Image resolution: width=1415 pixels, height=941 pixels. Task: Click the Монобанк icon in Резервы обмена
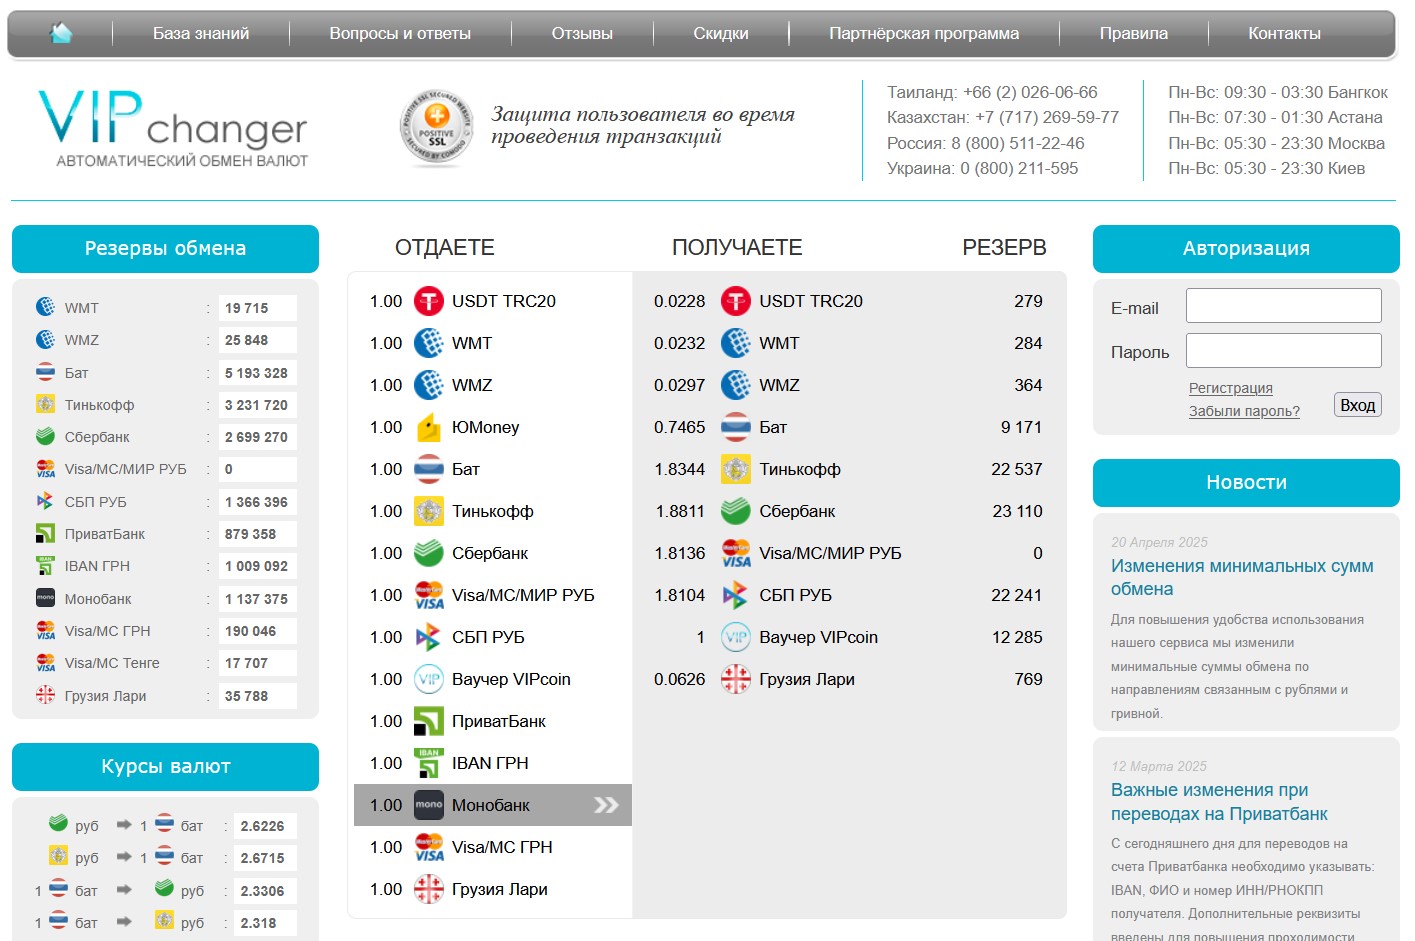coord(45,598)
